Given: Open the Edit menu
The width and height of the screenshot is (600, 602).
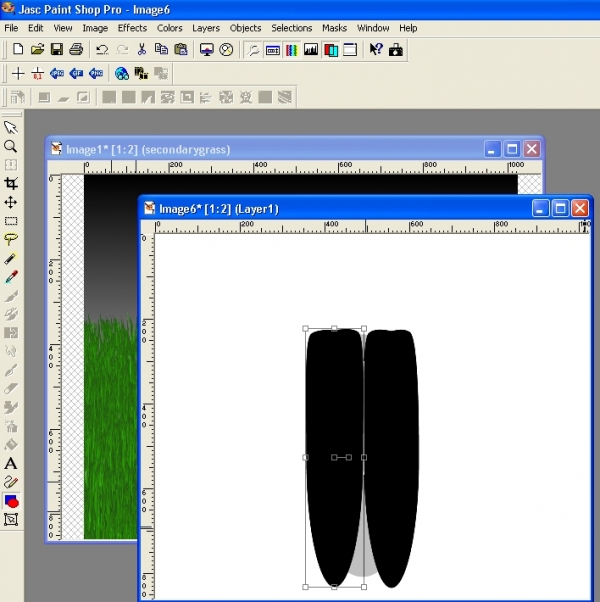Looking at the screenshot, I should pyautogui.click(x=36, y=28).
